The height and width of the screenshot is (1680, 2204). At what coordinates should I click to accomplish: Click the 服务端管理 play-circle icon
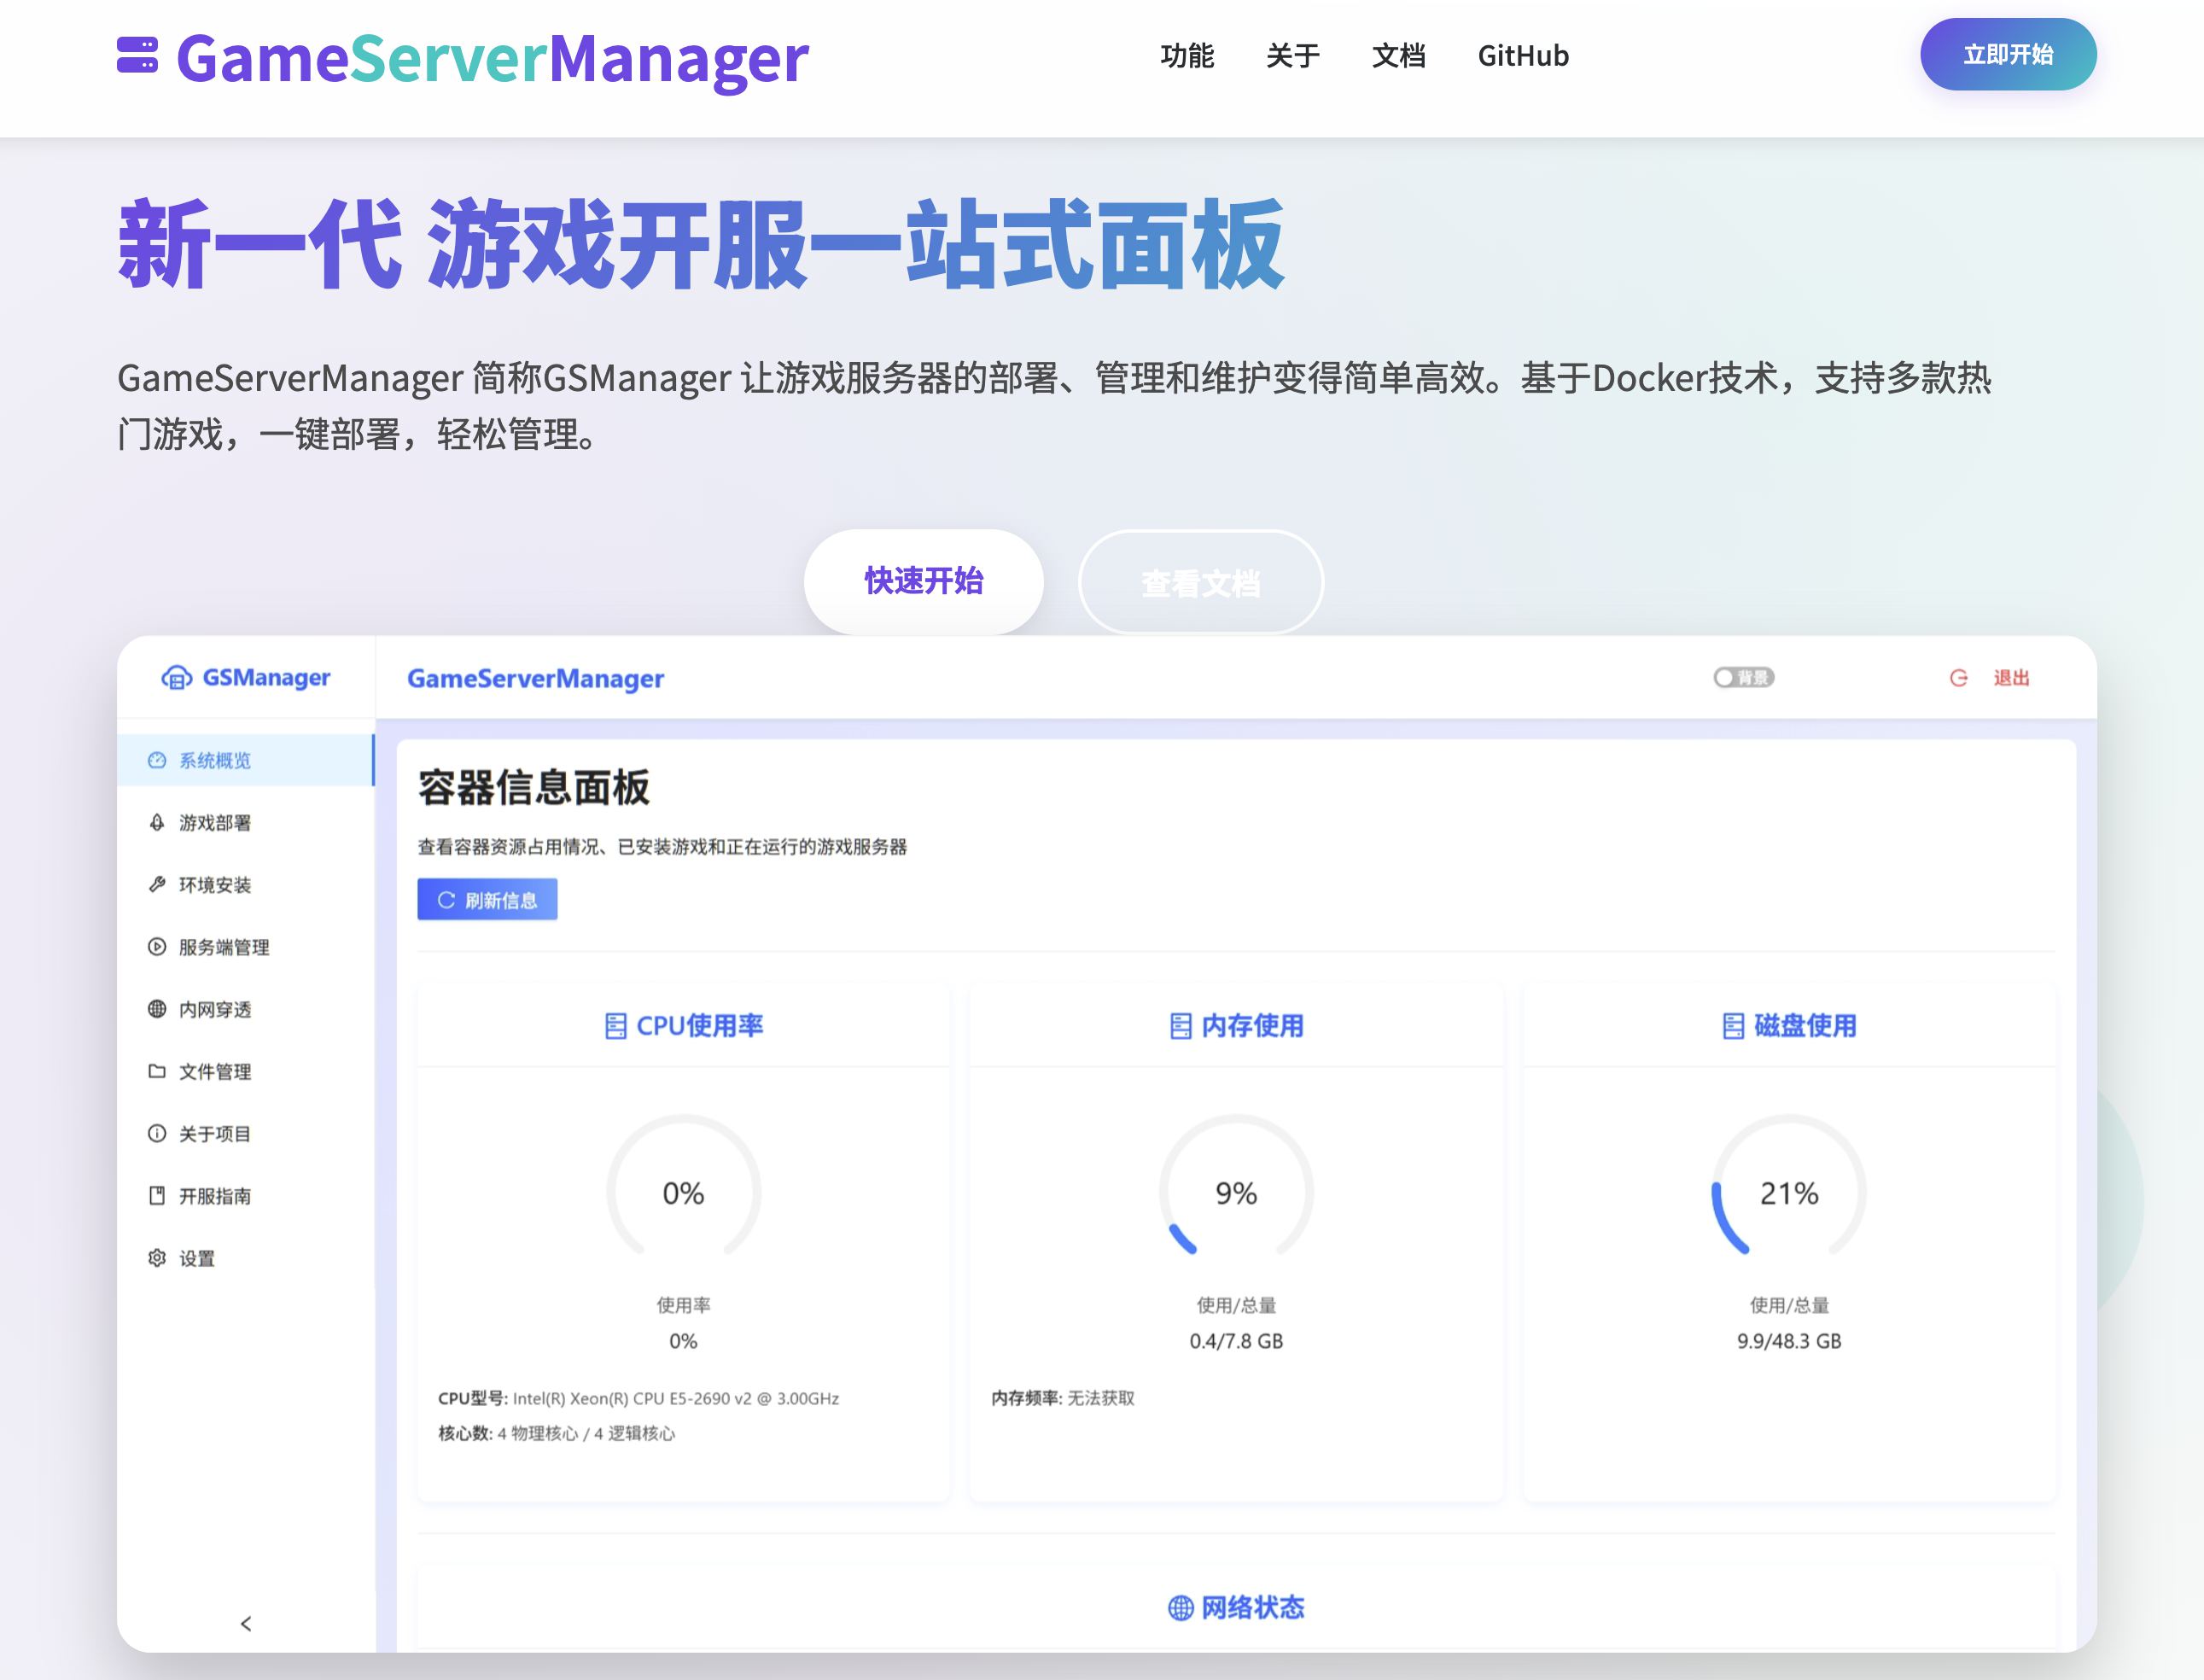click(x=157, y=946)
